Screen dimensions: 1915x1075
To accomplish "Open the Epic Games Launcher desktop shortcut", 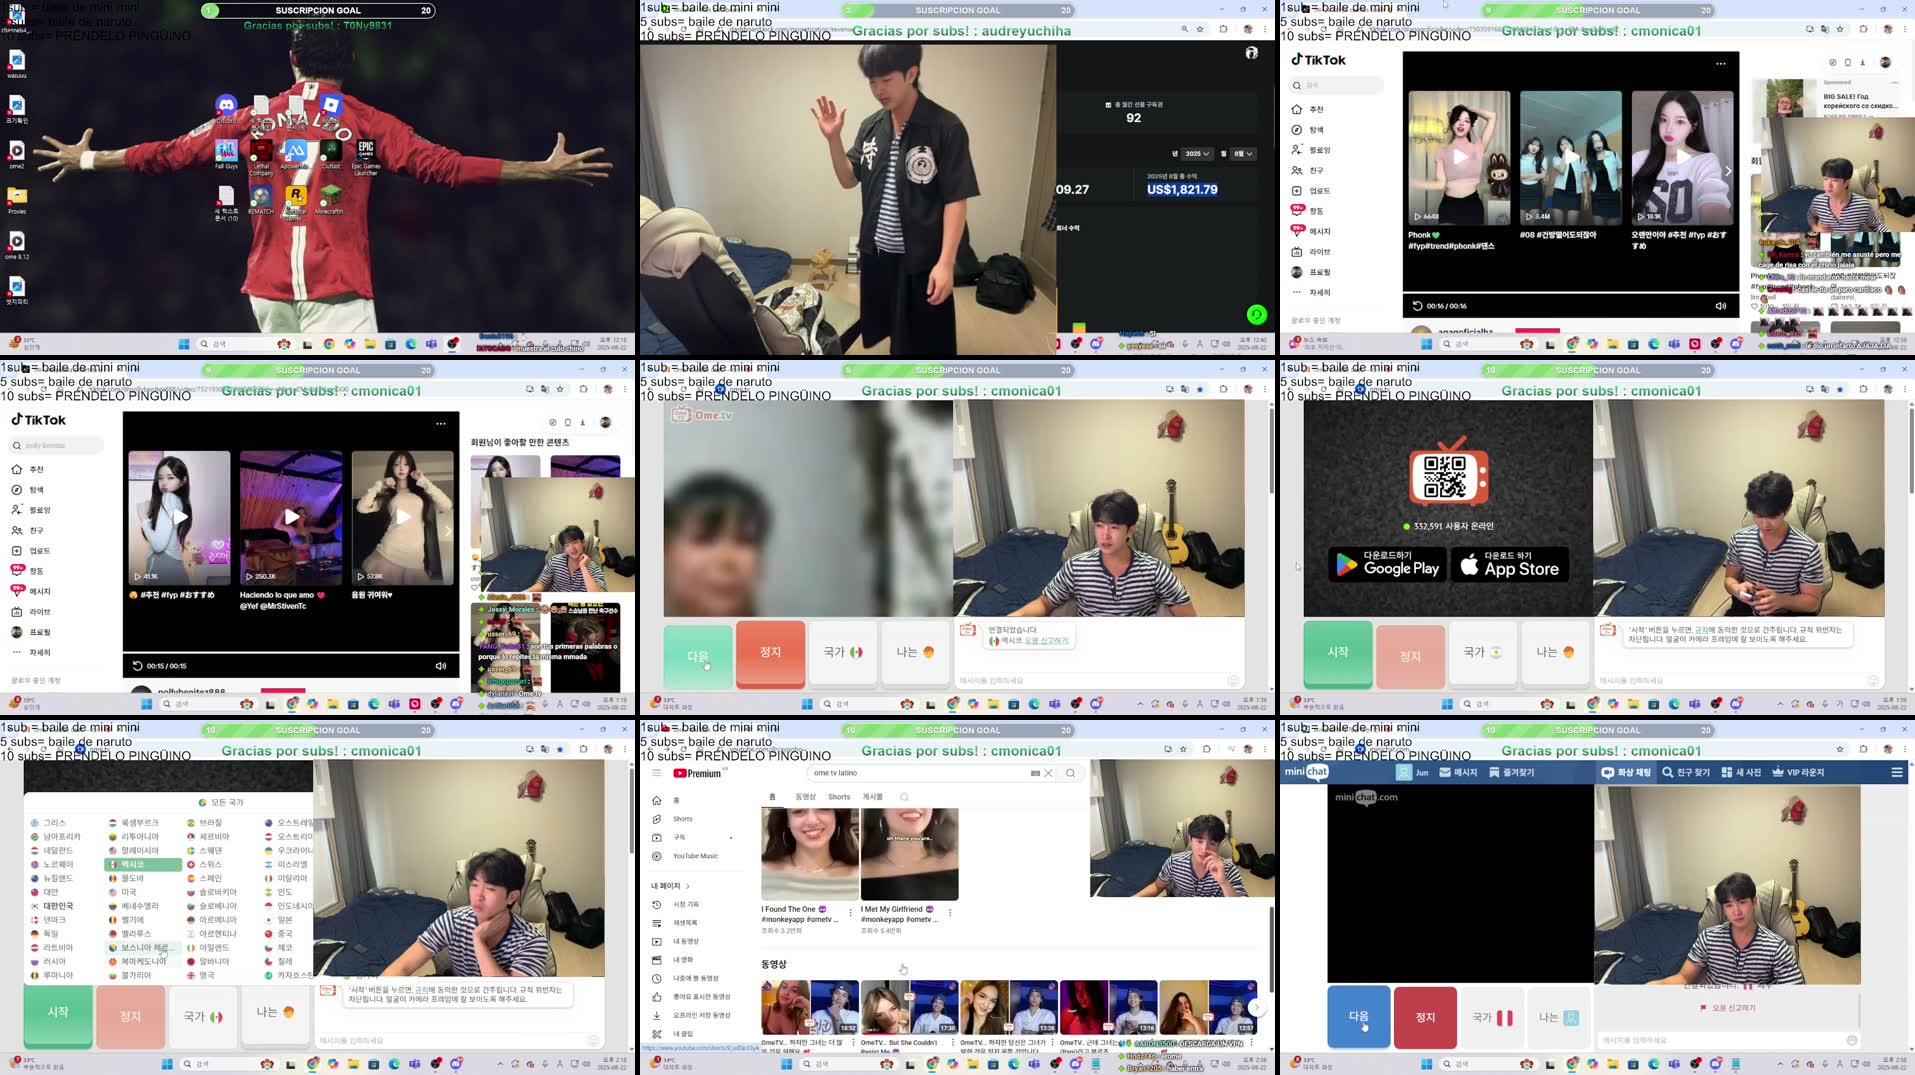I will (x=365, y=156).
